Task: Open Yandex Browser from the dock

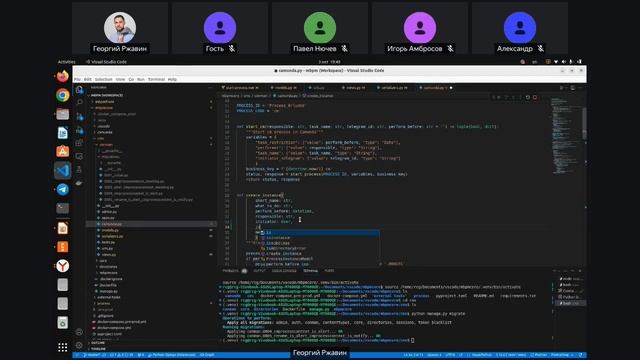Action: [x=62, y=266]
